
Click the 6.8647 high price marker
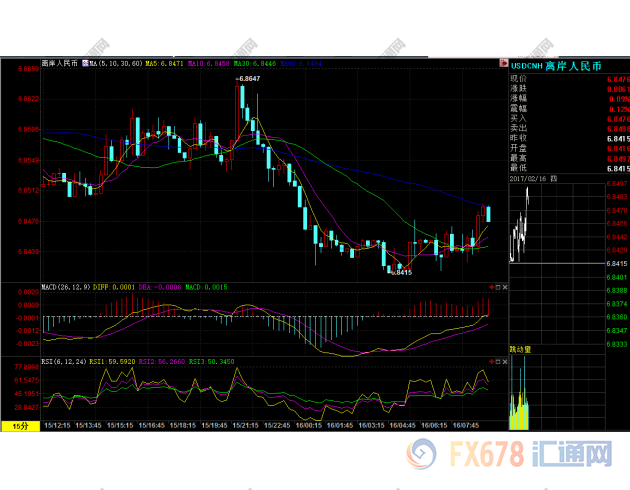tap(247, 77)
